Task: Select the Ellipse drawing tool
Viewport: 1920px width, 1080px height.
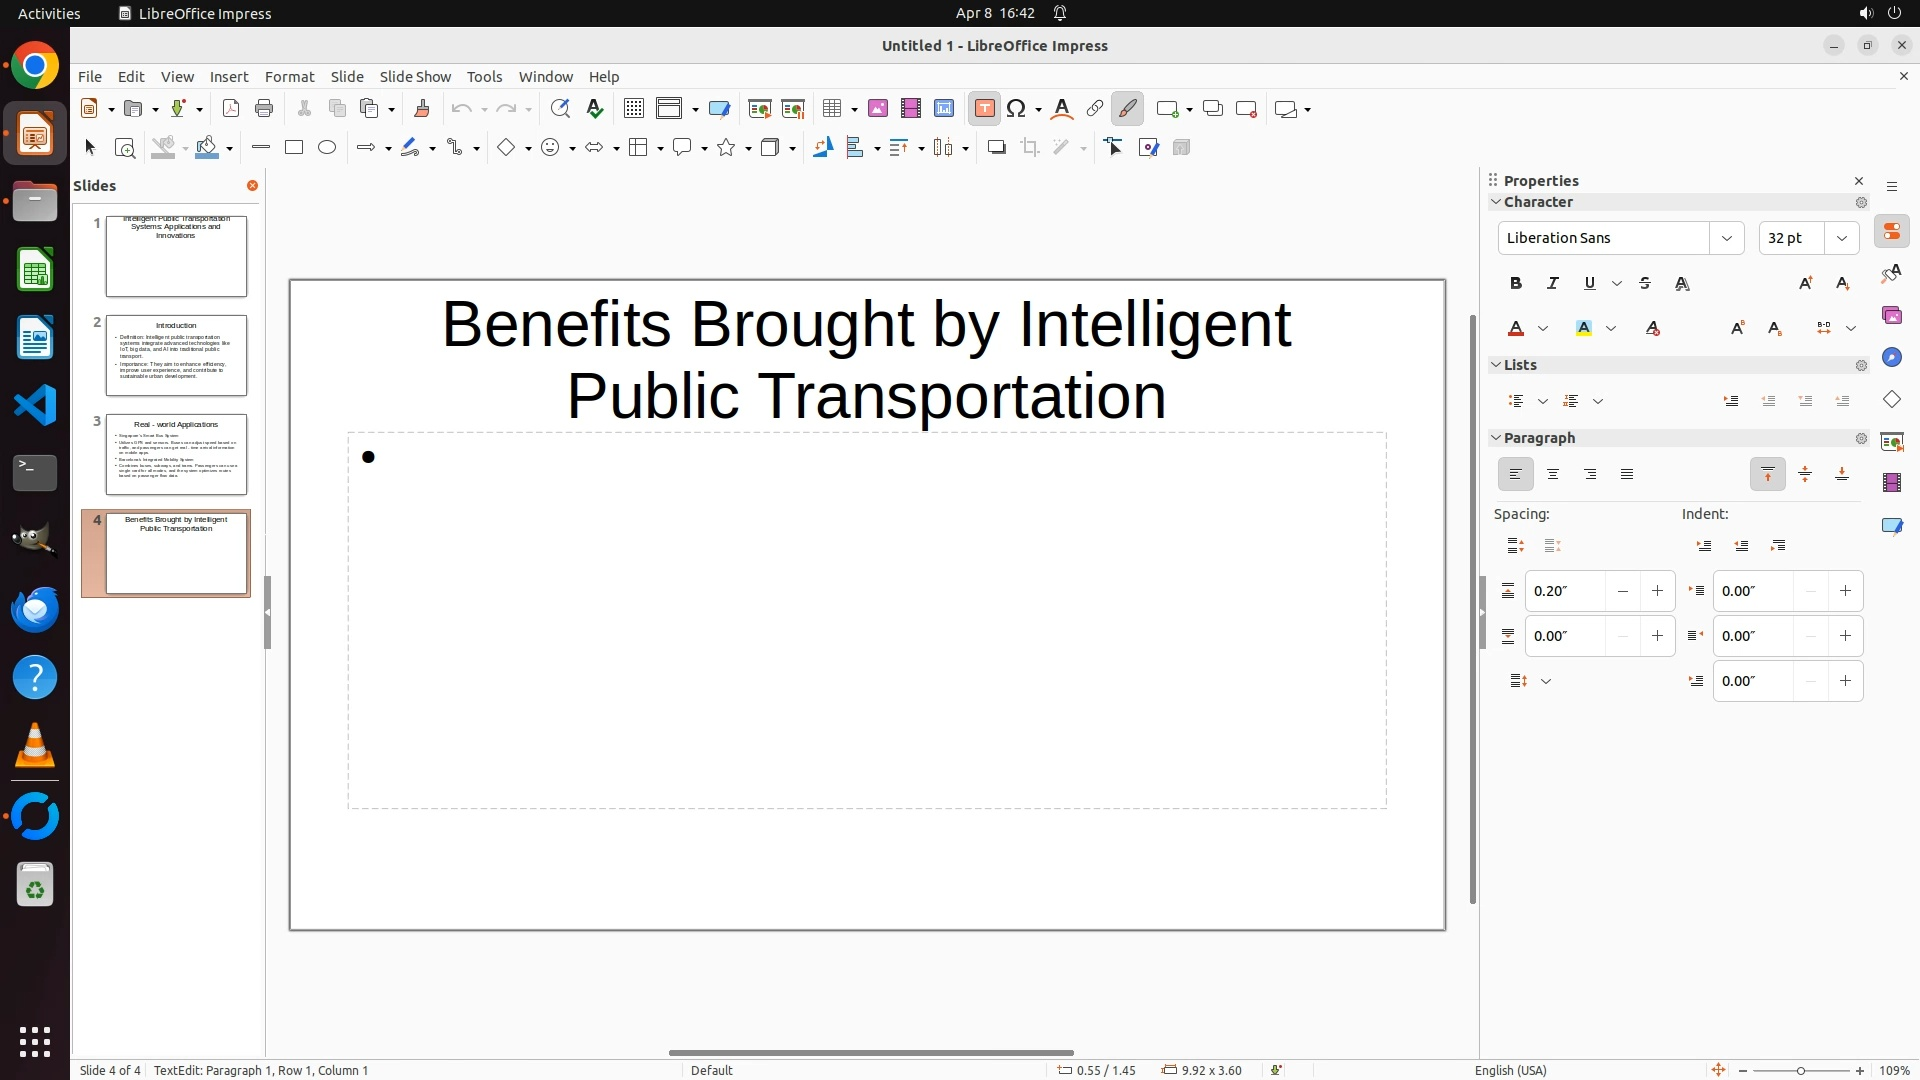Action: 327,148
